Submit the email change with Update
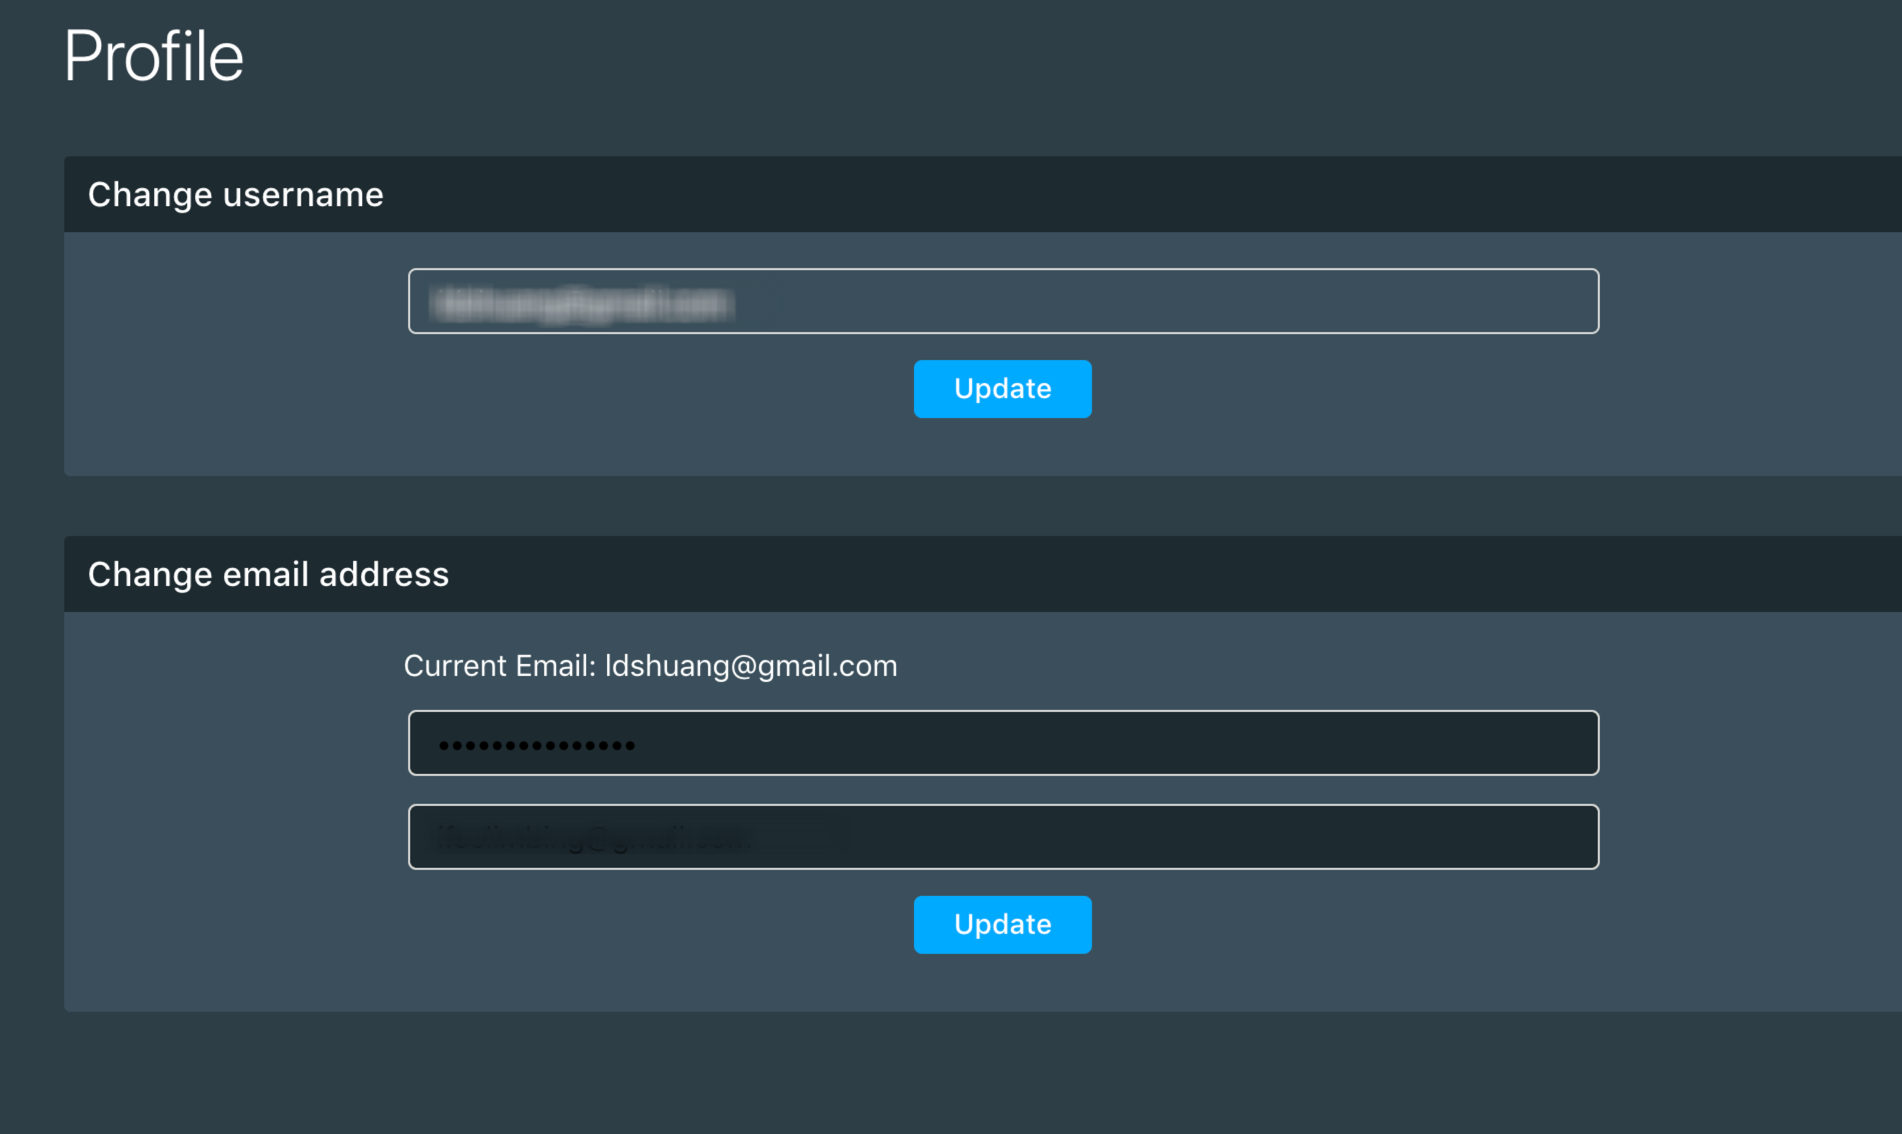1902x1134 pixels. coord(1002,925)
